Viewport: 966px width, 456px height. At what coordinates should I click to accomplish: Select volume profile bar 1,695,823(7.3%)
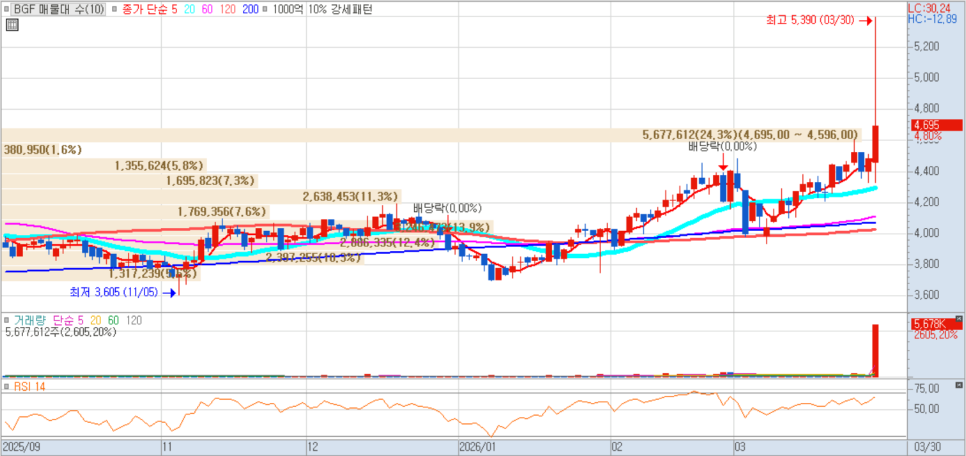coord(129,181)
